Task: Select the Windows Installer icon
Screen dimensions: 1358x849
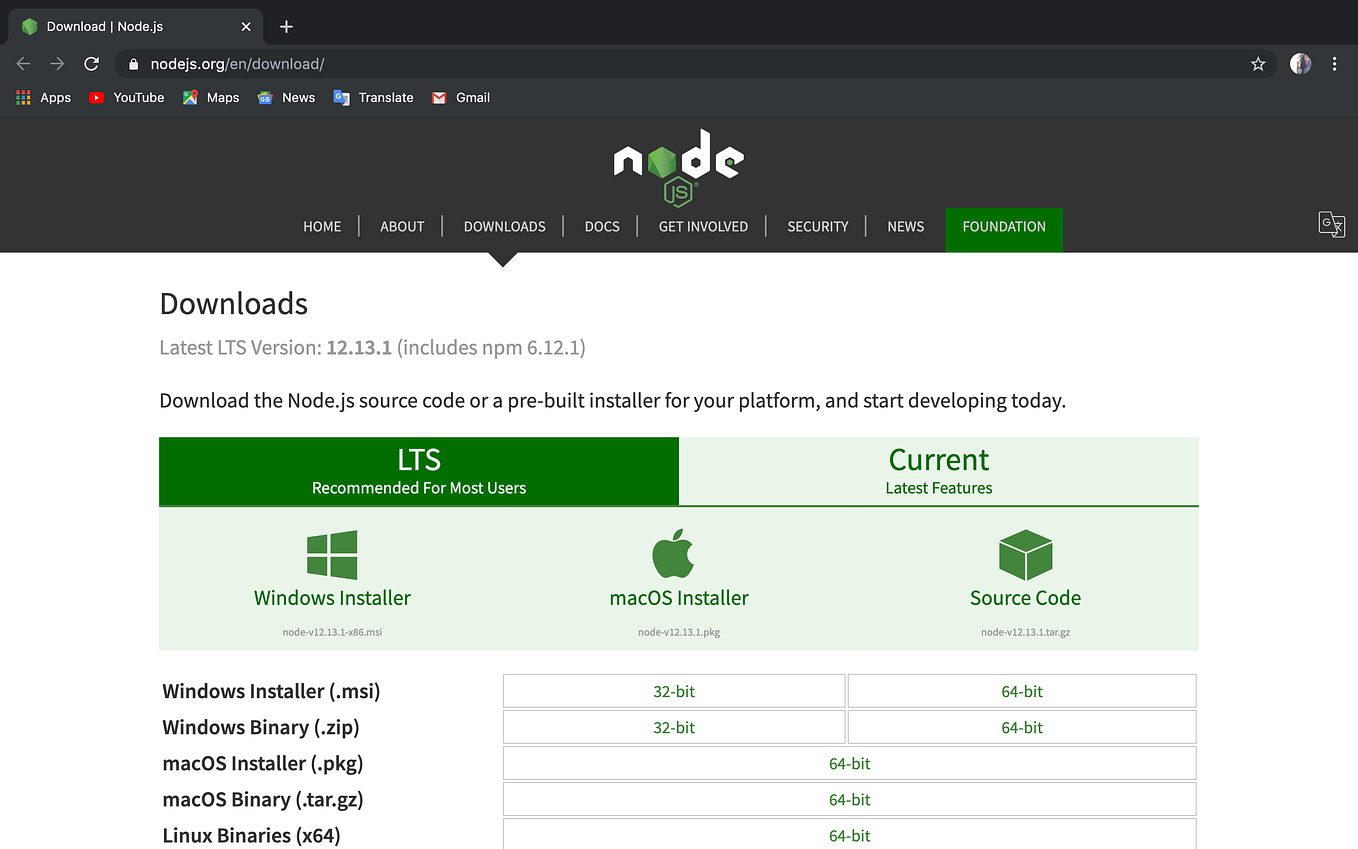Action: pyautogui.click(x=332, y=553)
